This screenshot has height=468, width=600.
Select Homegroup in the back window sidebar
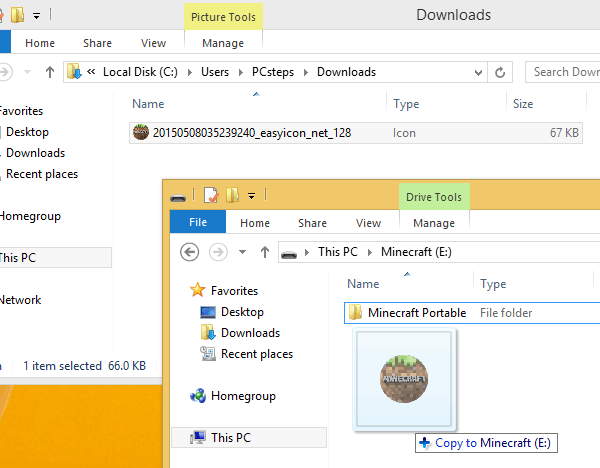[x=30, y=216]
